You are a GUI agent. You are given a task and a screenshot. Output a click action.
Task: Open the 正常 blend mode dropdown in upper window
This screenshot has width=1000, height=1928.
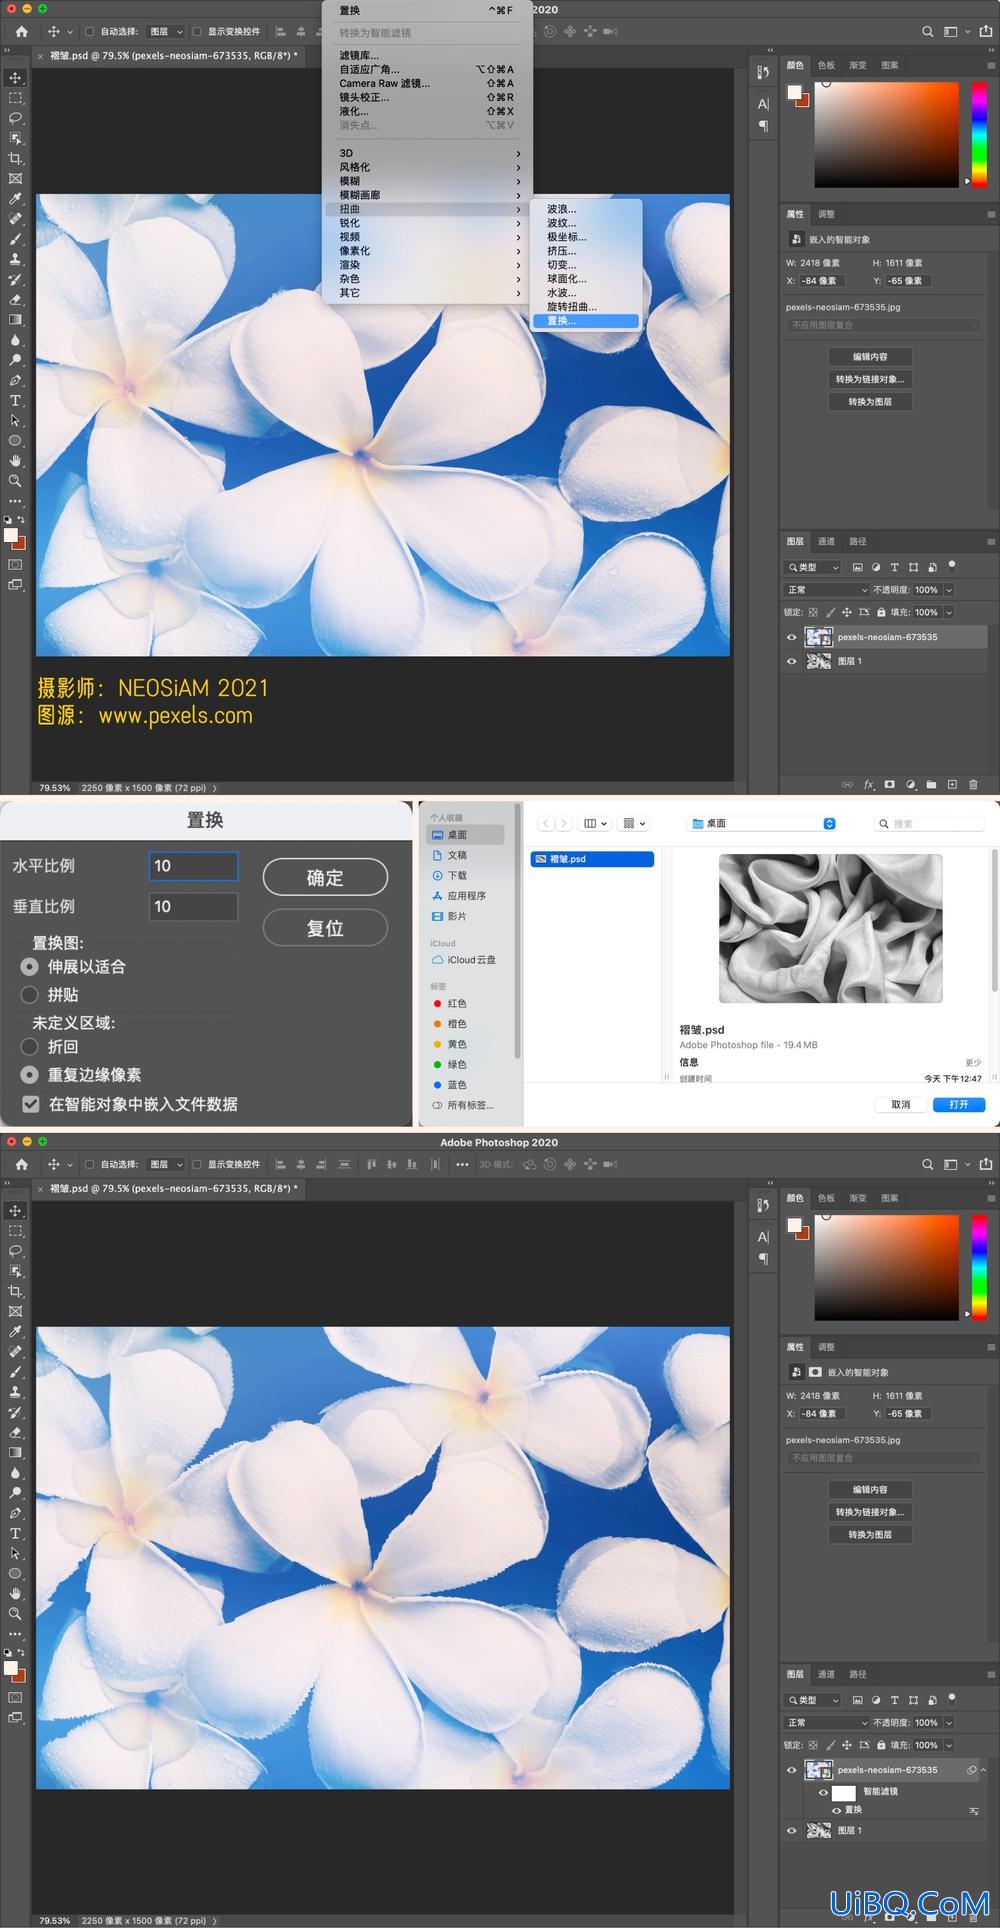click(826, 590)
